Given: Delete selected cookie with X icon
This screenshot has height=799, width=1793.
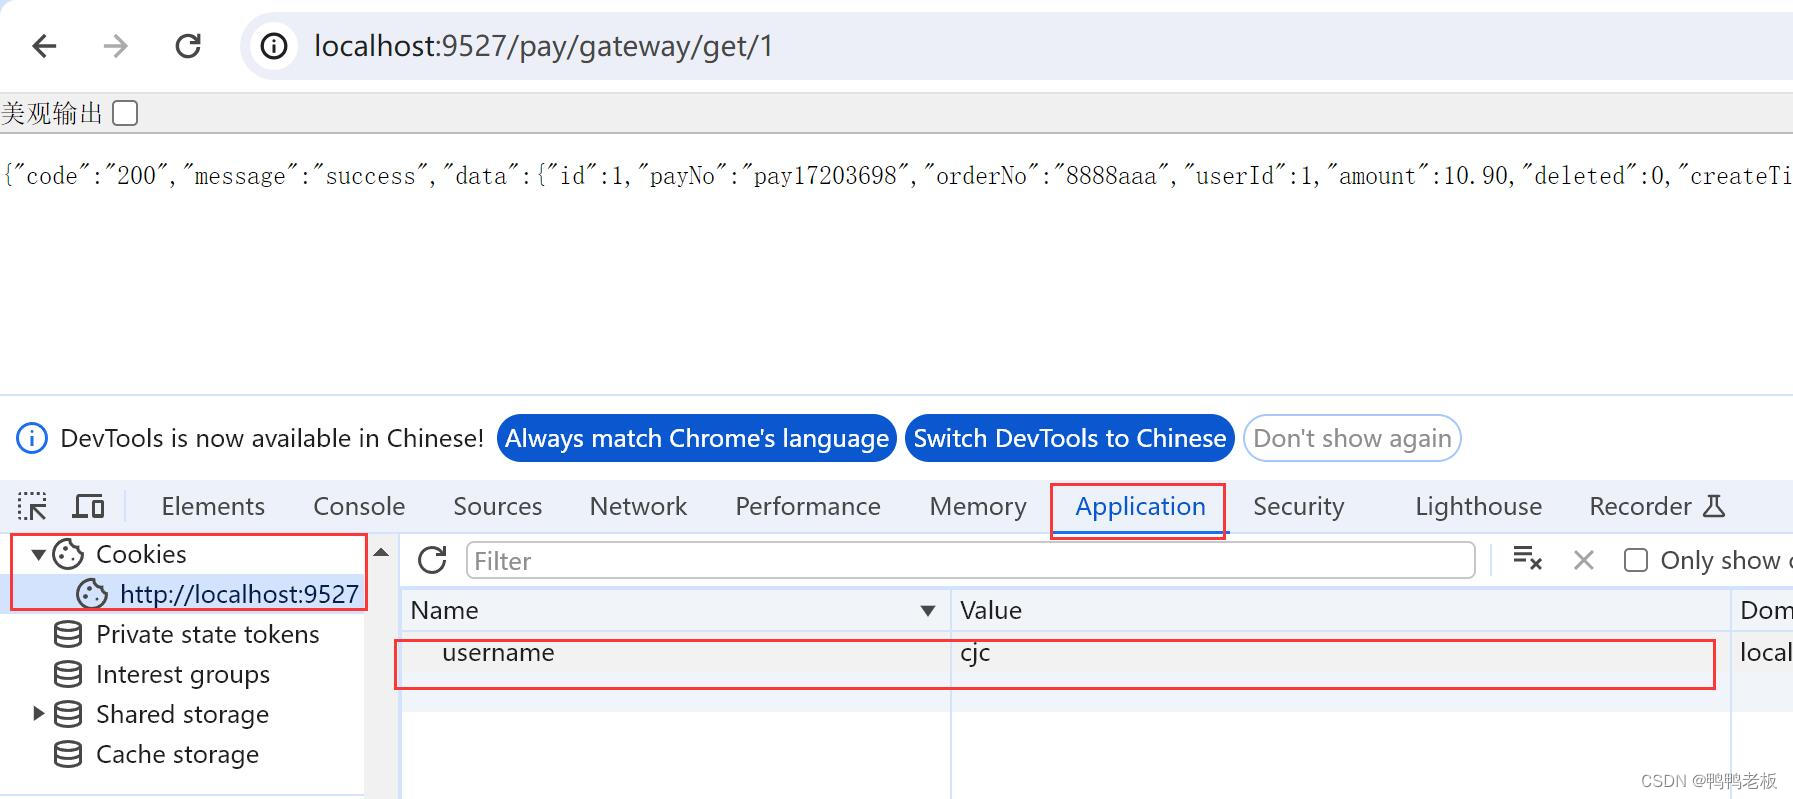Looking at the screenshot, I should (1584, 560).
